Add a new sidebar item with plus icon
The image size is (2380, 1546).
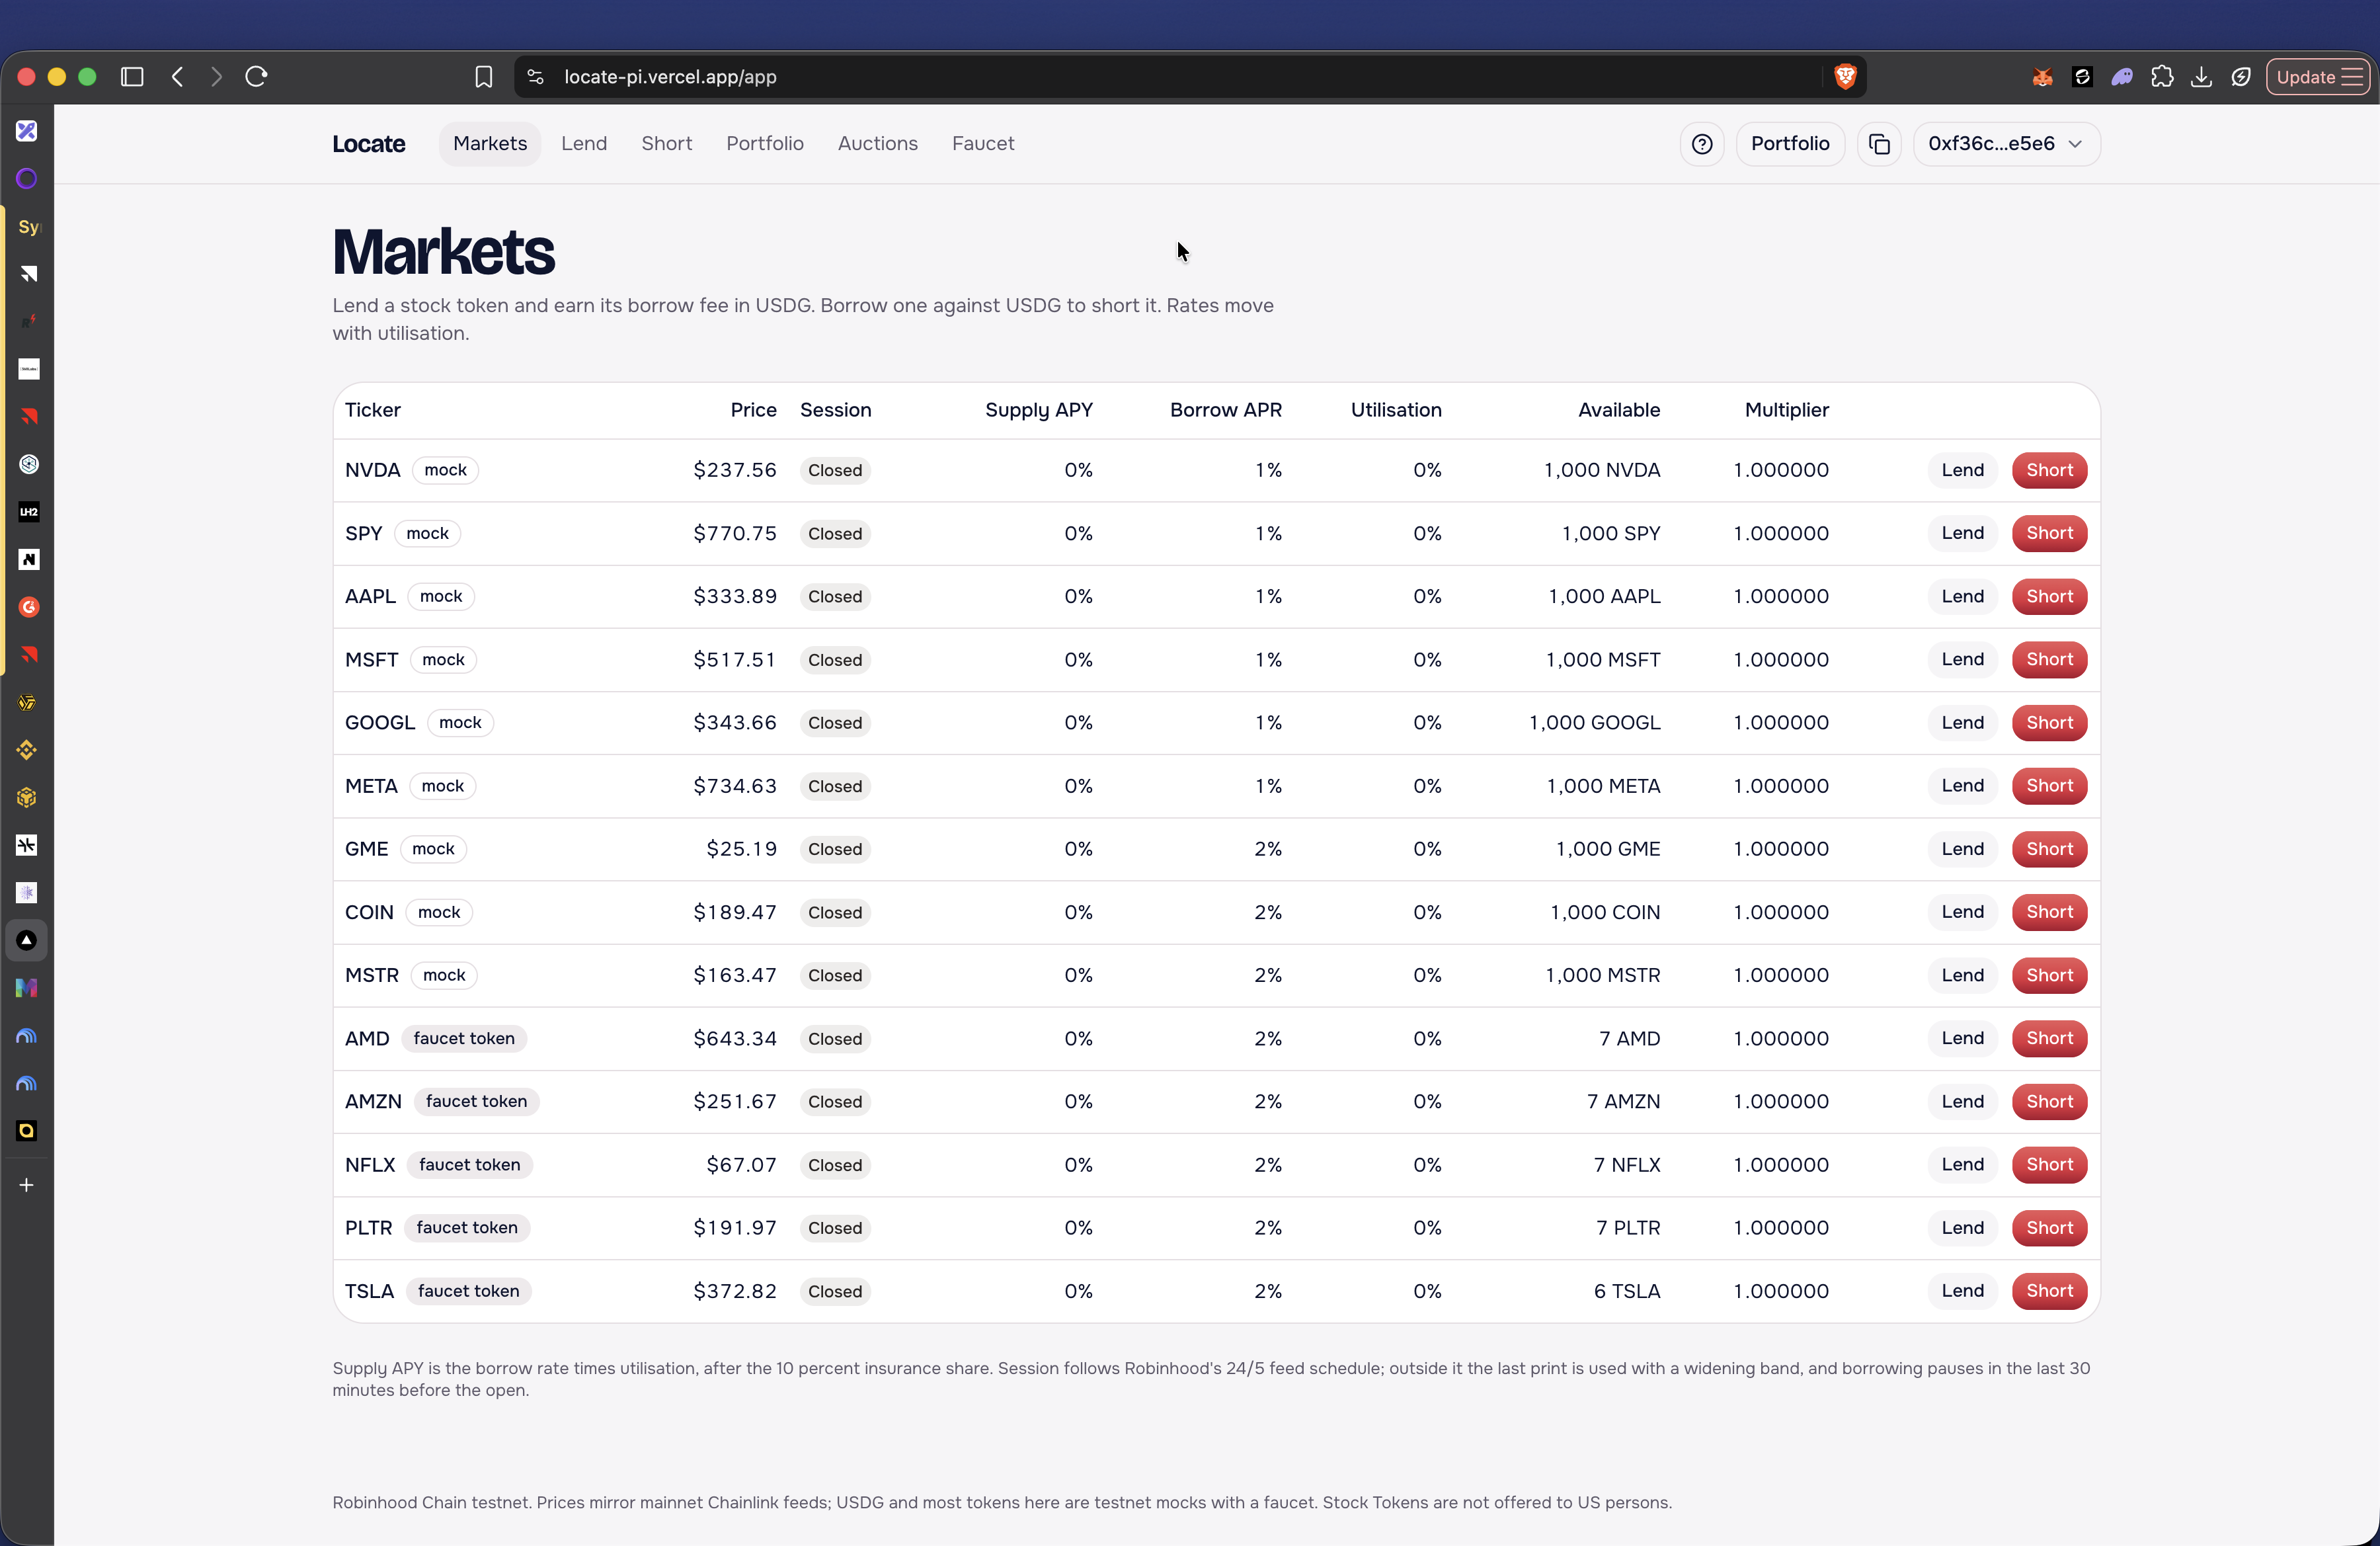[x=27, y=1185]
